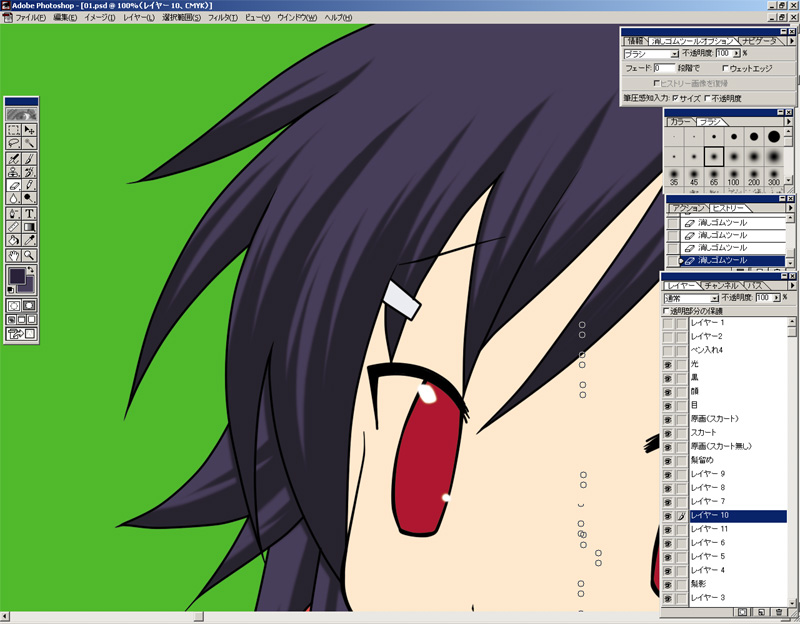Open the history palette flyout menu
This screenshot has height=624, width=800.
[x=790, y=208]
